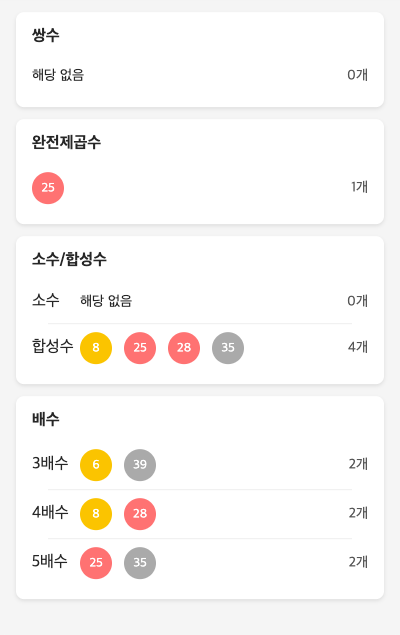Click gray ball 39 in 3배수 row
This screenshot has height=635, width=400.
click(140, 465)
